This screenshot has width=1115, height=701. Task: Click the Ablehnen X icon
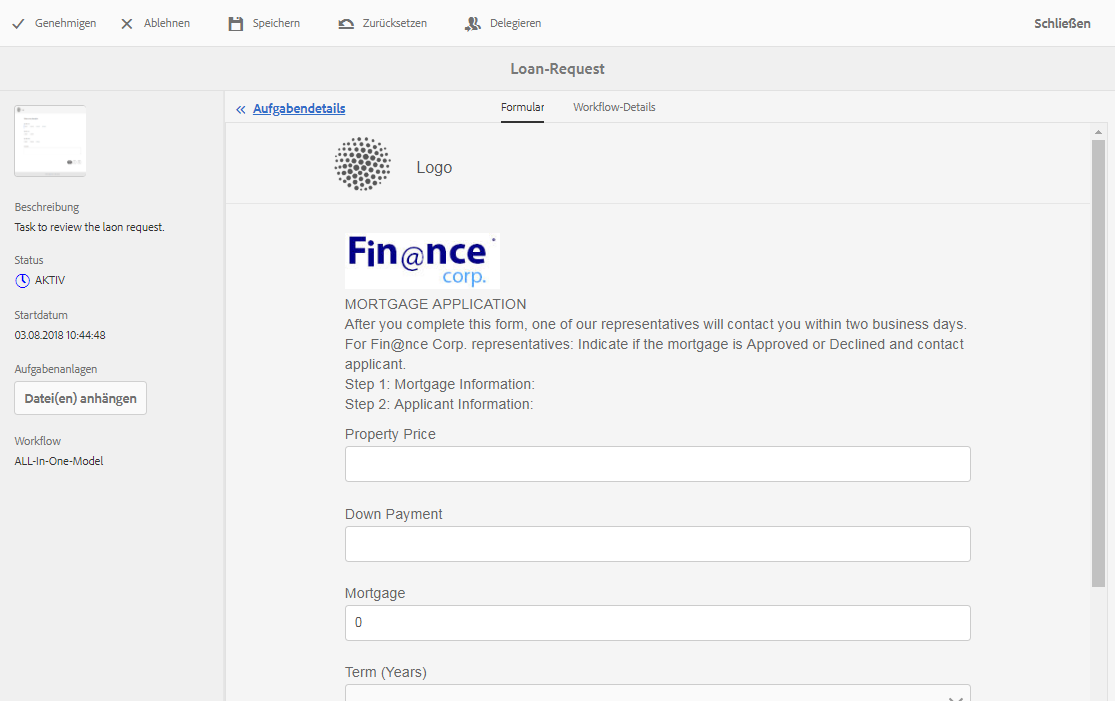[x=127, y=23]
